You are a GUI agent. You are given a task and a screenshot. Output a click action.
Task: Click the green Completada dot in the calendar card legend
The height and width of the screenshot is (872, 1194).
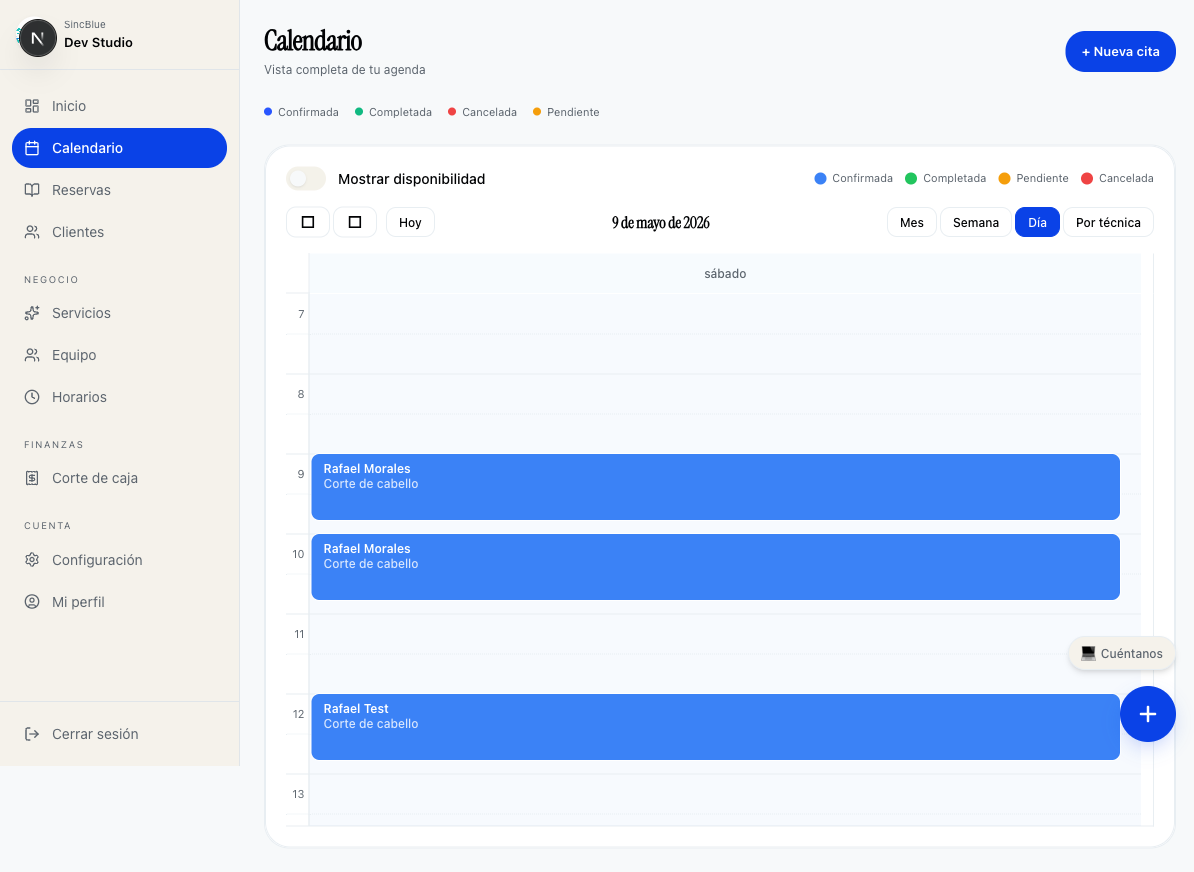click(x=911, y=178)
